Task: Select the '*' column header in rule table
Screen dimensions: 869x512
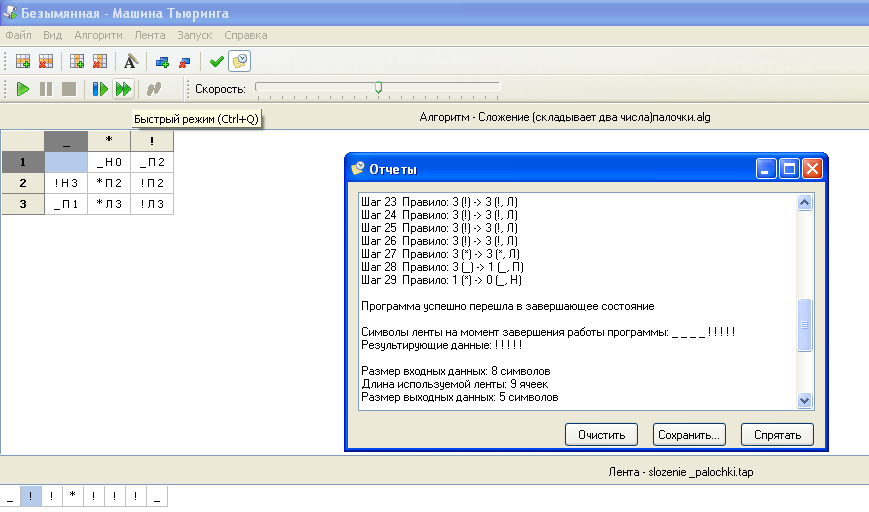Action: tap(109, 141)
